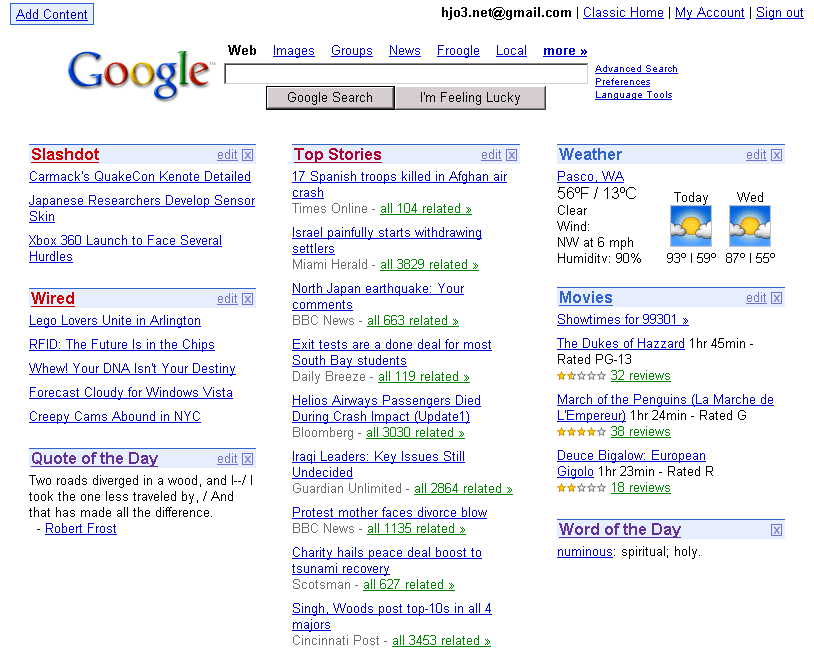Open The Dukes of Hazzard movie link
Viewport: 814px width, 656px height.
[621, 344]
